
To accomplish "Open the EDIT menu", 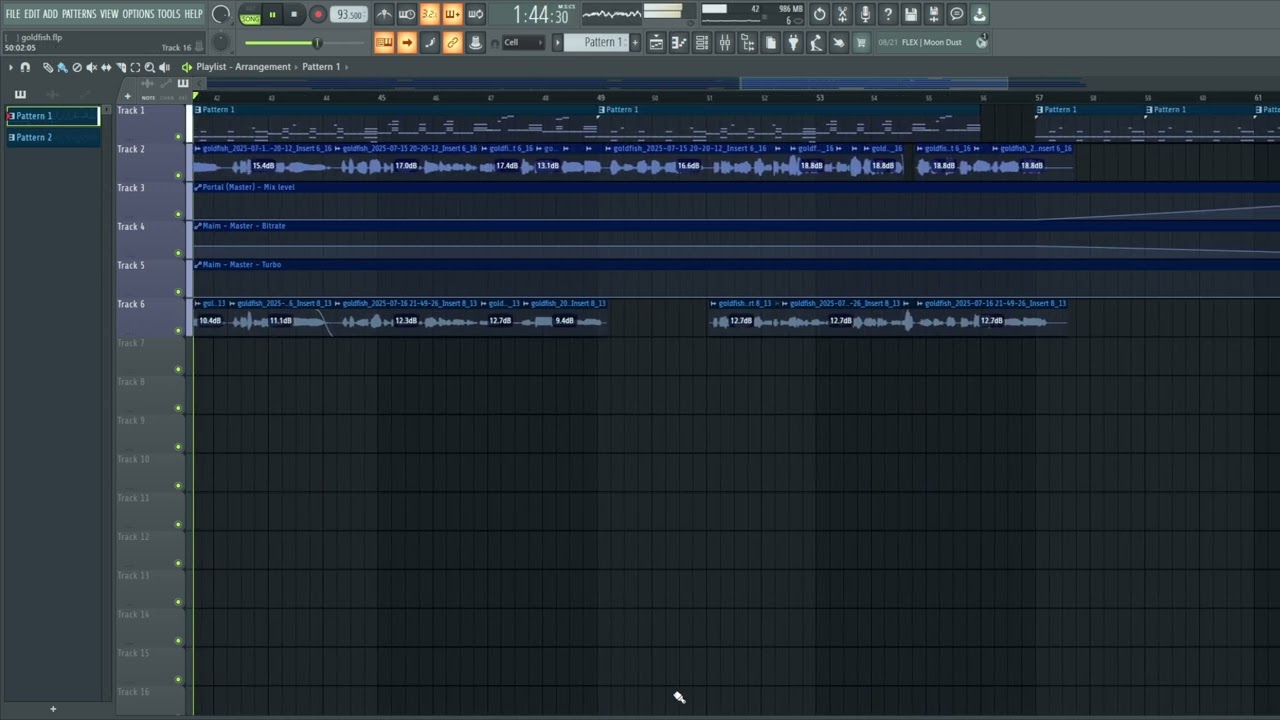I will point(32,14).
